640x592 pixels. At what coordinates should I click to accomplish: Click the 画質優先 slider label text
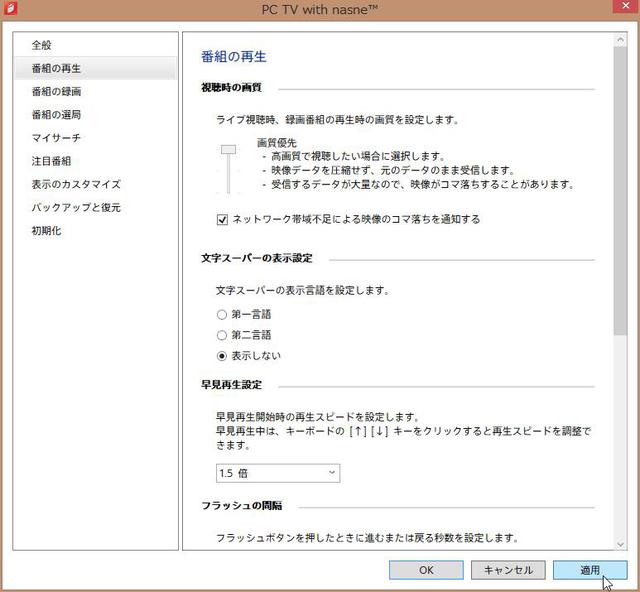point(277,143)
